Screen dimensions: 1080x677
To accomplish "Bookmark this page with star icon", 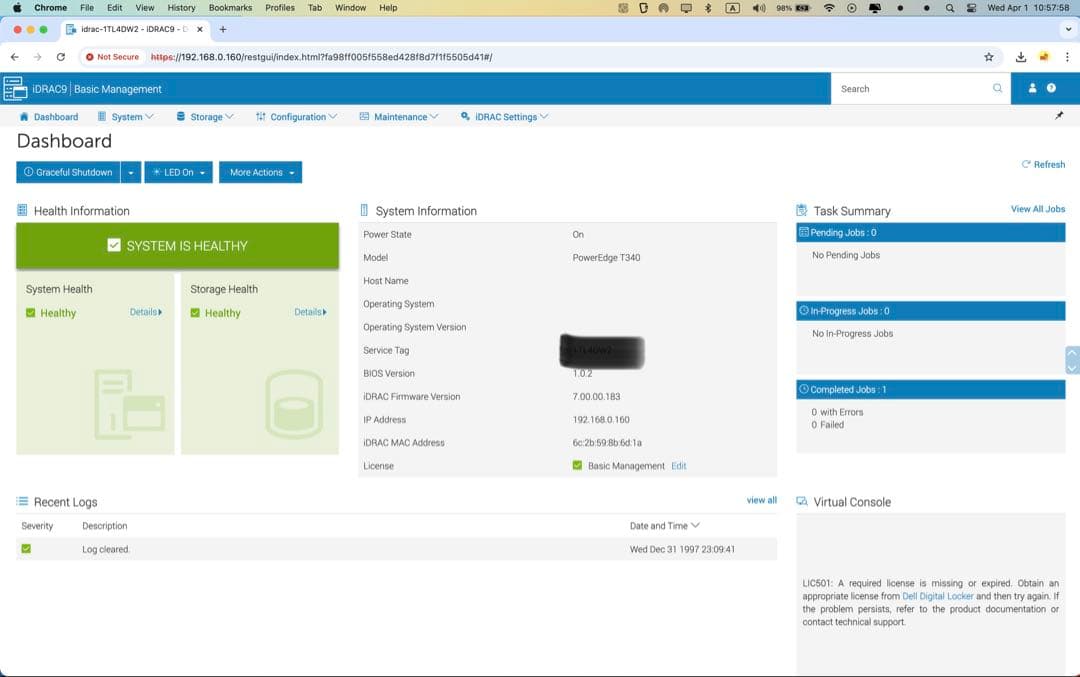I will (x=988, y=57).
